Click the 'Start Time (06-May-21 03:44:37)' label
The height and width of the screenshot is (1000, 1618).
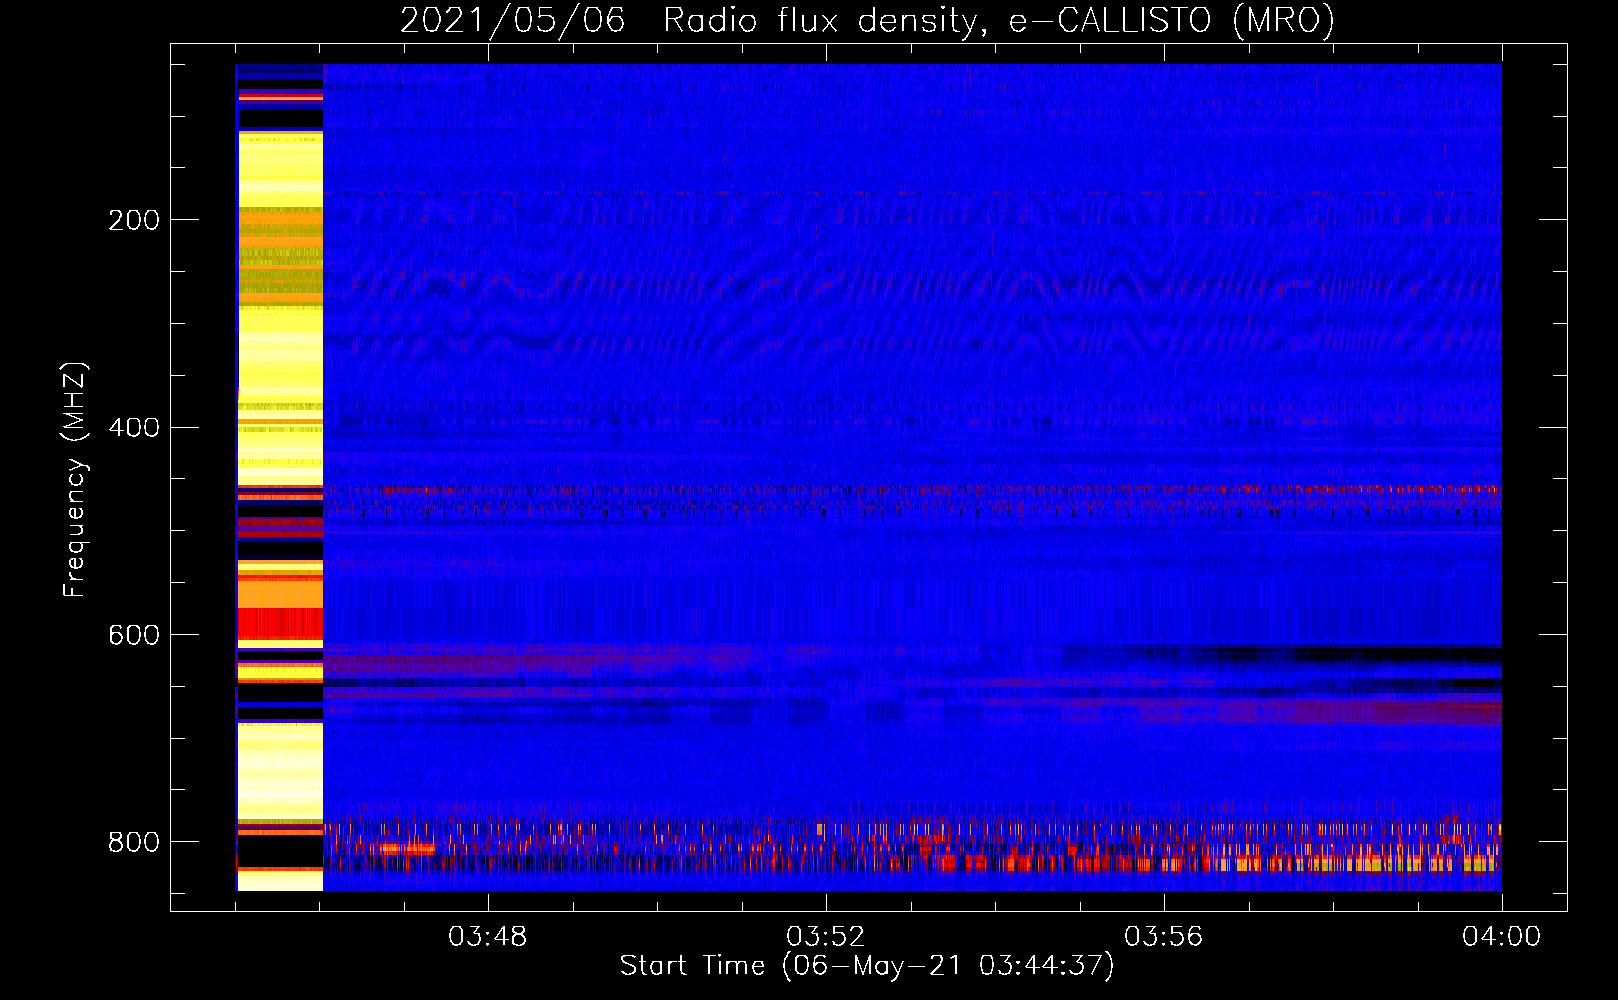pos(867,966)
